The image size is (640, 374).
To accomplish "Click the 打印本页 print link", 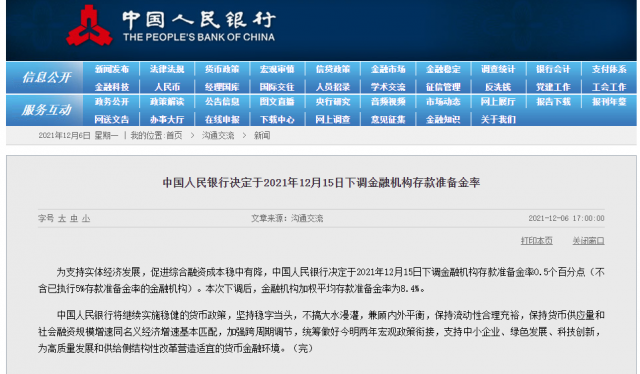I will pos(537,241).
